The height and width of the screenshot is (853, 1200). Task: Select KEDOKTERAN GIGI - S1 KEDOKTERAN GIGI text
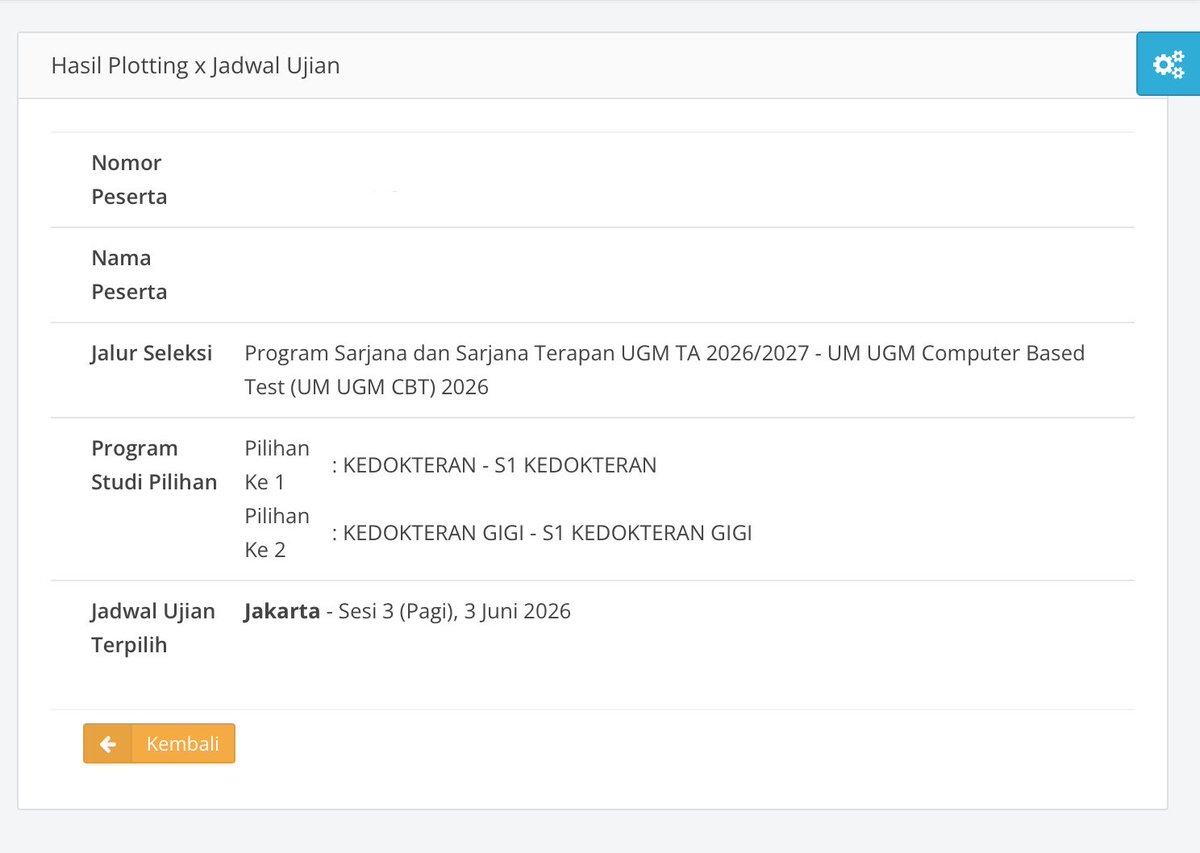[x=548, y=533]
